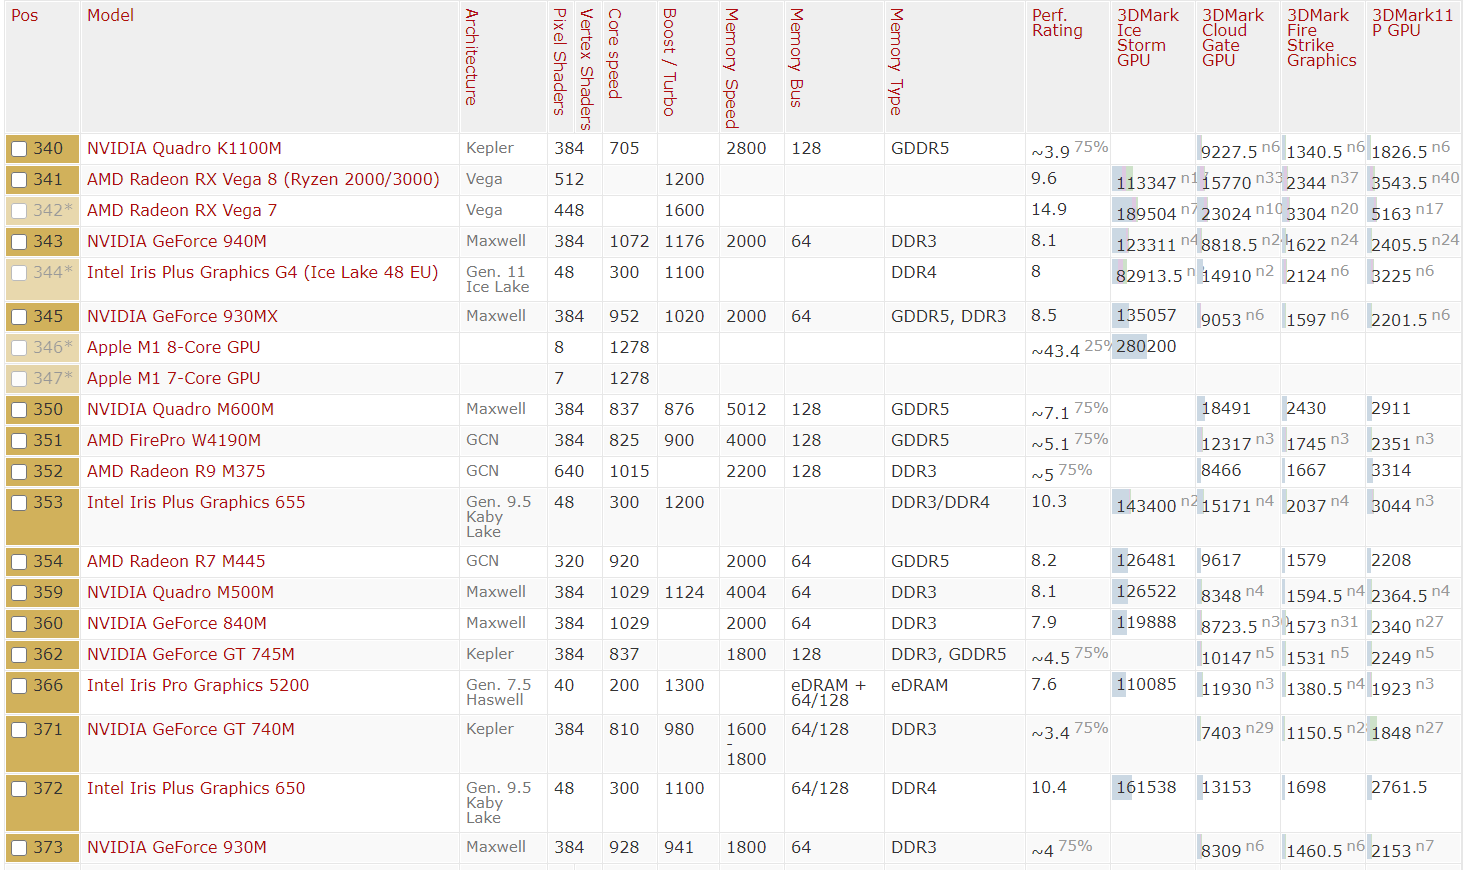This screenshot has height=870, width=1473.
Task: Sort by Memory Type column header
Action: tap(896, 62)
